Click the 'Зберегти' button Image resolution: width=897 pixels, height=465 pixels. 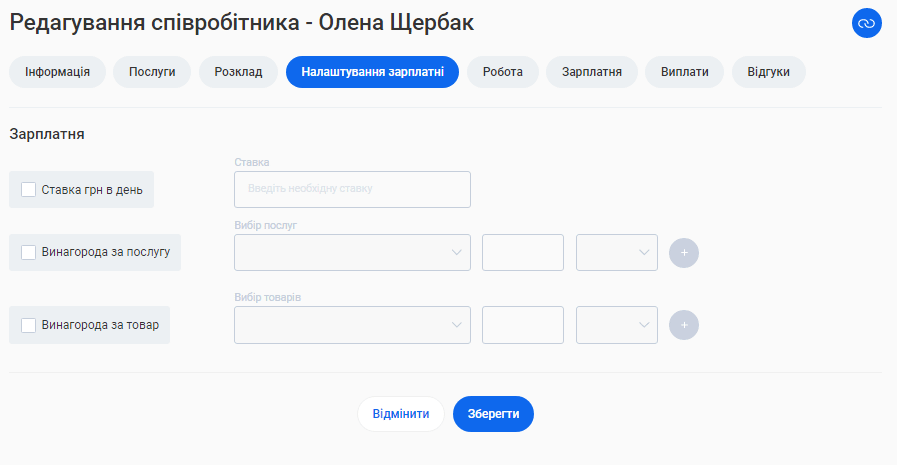tap(493, 414)
